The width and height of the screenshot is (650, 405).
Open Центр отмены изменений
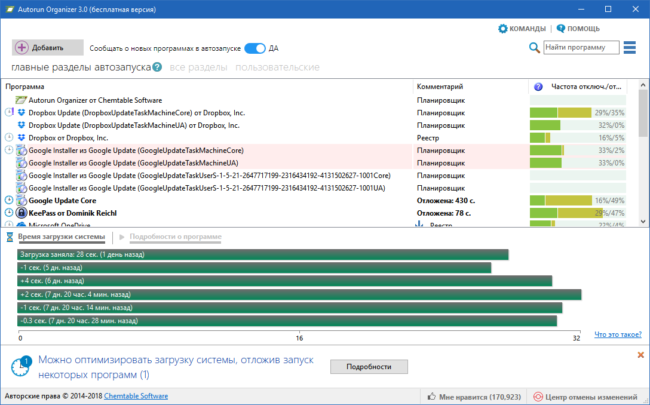click(585, 397)
